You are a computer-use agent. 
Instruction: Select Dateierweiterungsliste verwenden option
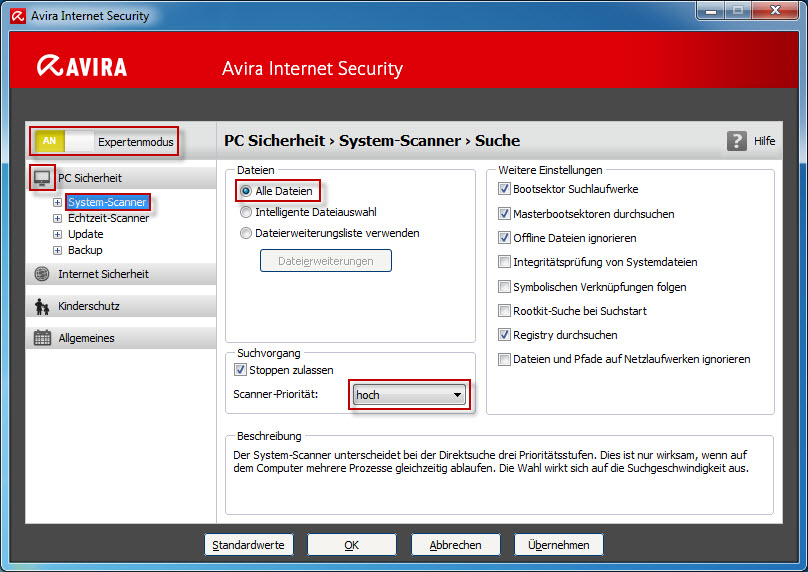pos(246,233)
